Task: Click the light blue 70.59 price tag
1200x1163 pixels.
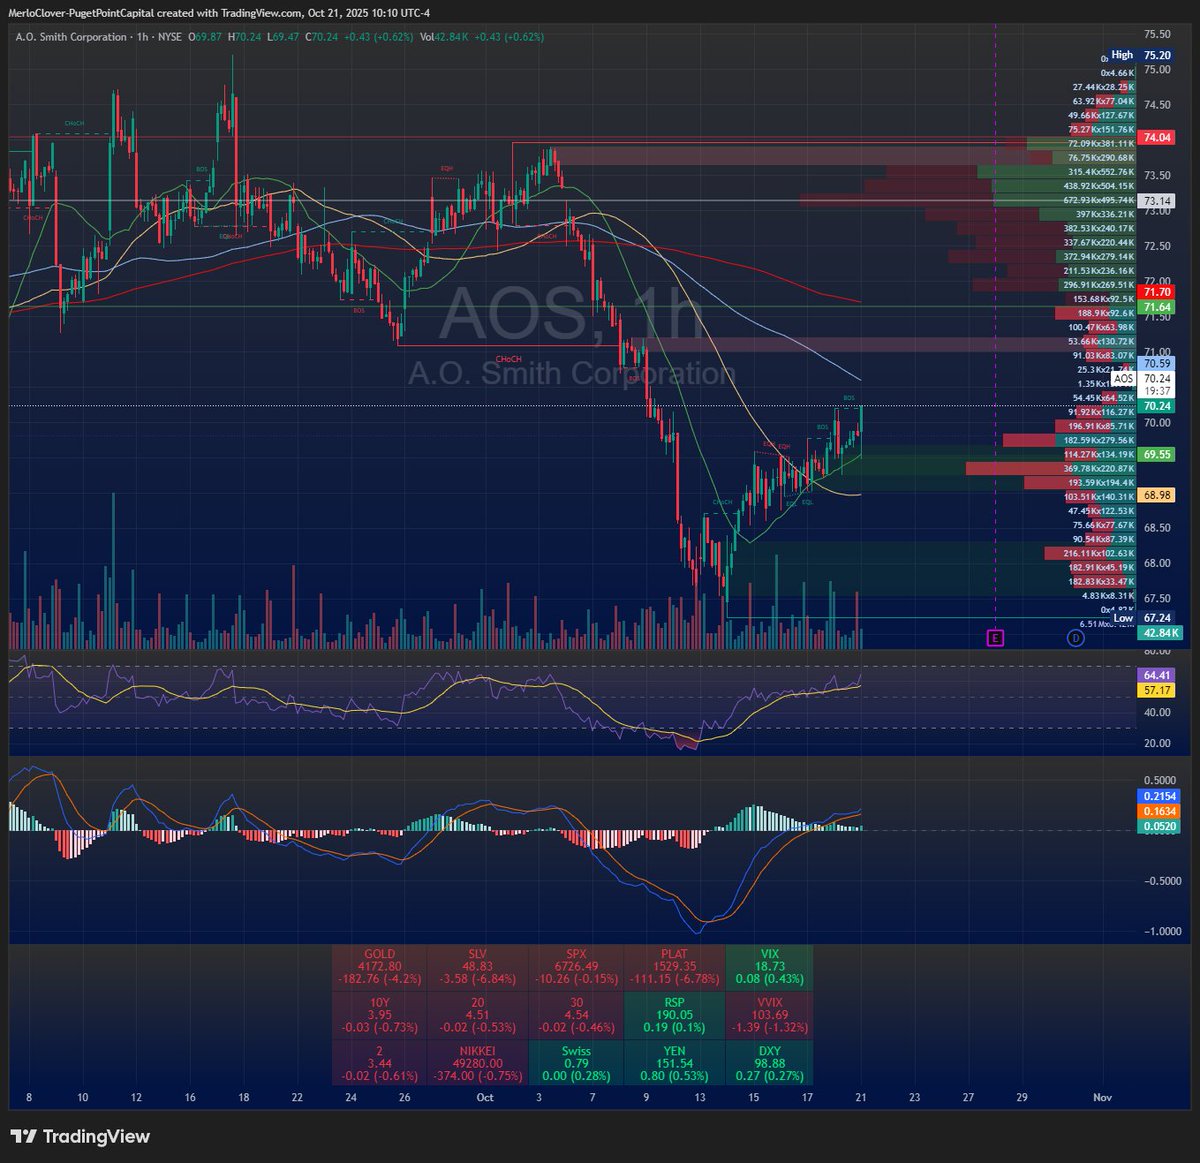Action: 1158,364
